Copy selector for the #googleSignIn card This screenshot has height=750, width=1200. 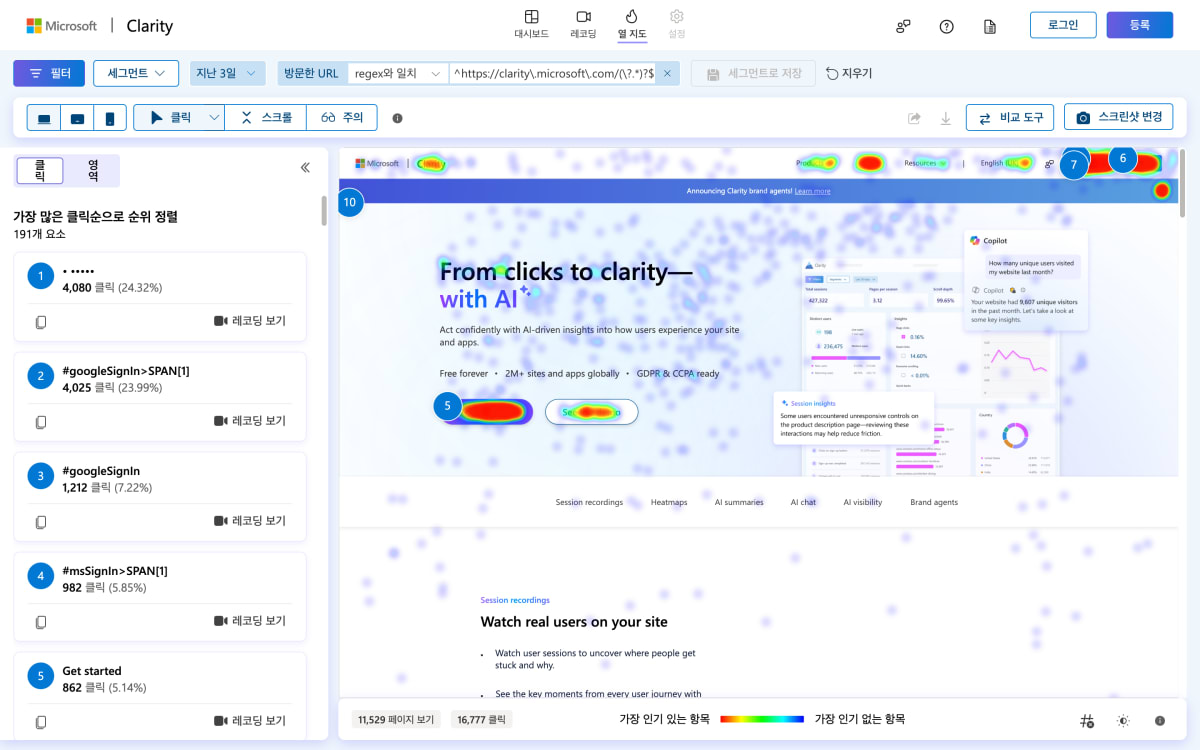[41, 521]
